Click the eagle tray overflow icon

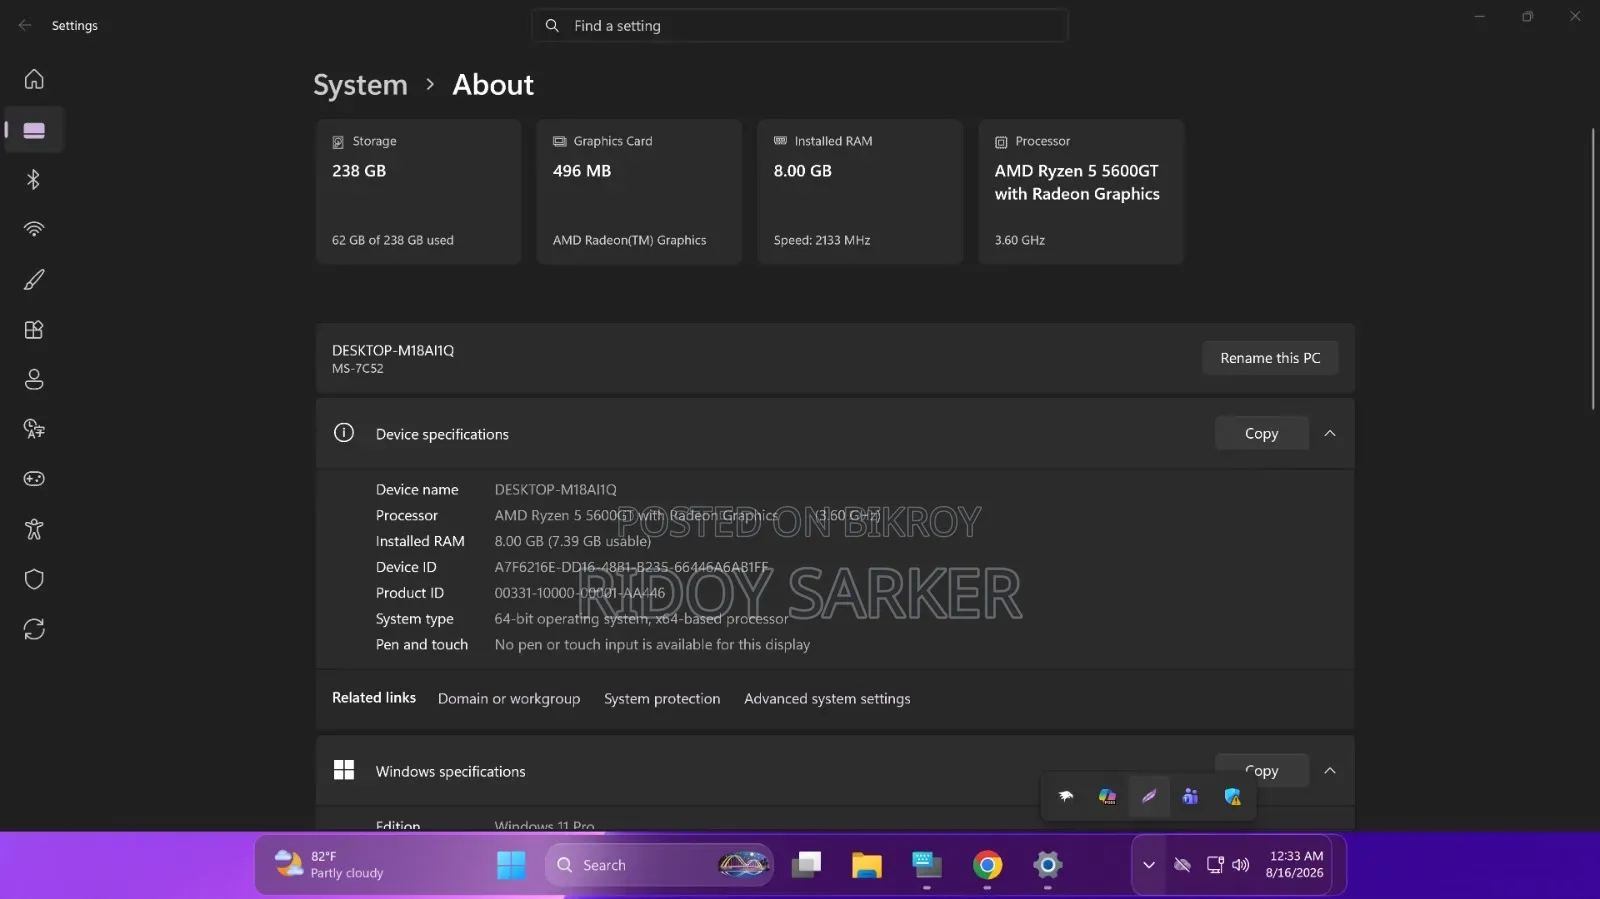click(x=1066, y=797)
